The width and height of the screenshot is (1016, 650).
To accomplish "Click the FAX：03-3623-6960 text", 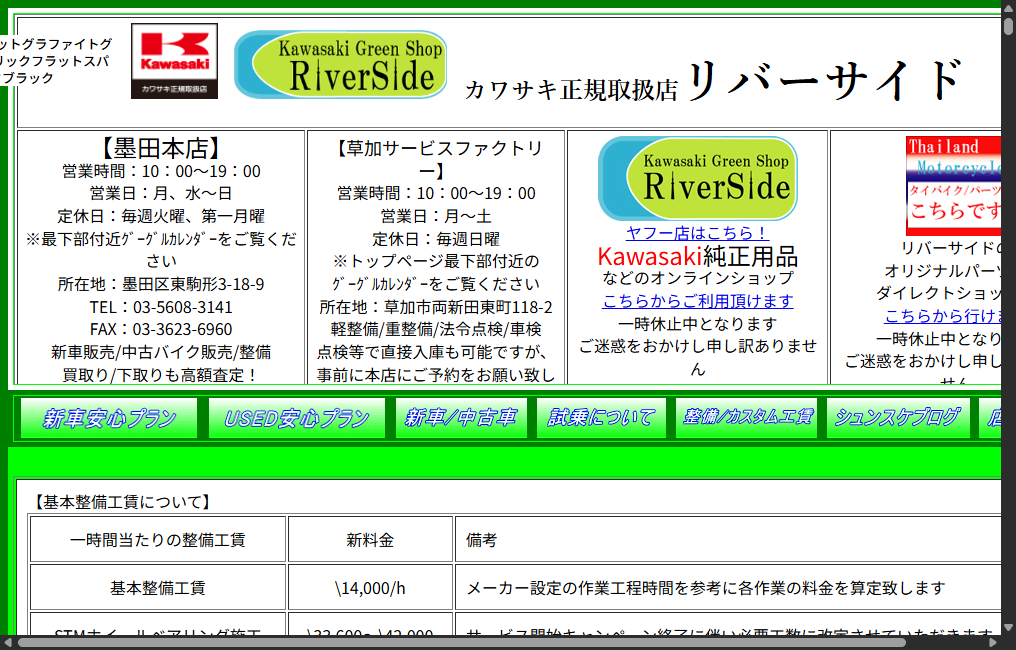I will point(161,329).
